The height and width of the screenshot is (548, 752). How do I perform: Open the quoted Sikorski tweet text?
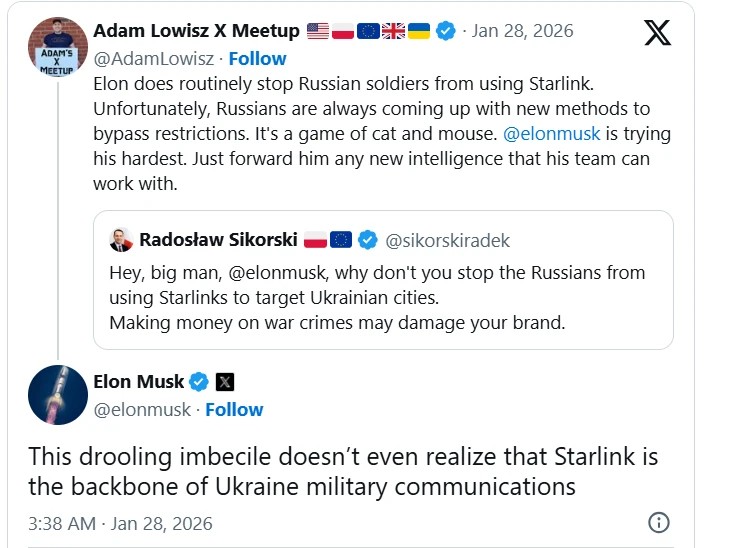point(375,297)
